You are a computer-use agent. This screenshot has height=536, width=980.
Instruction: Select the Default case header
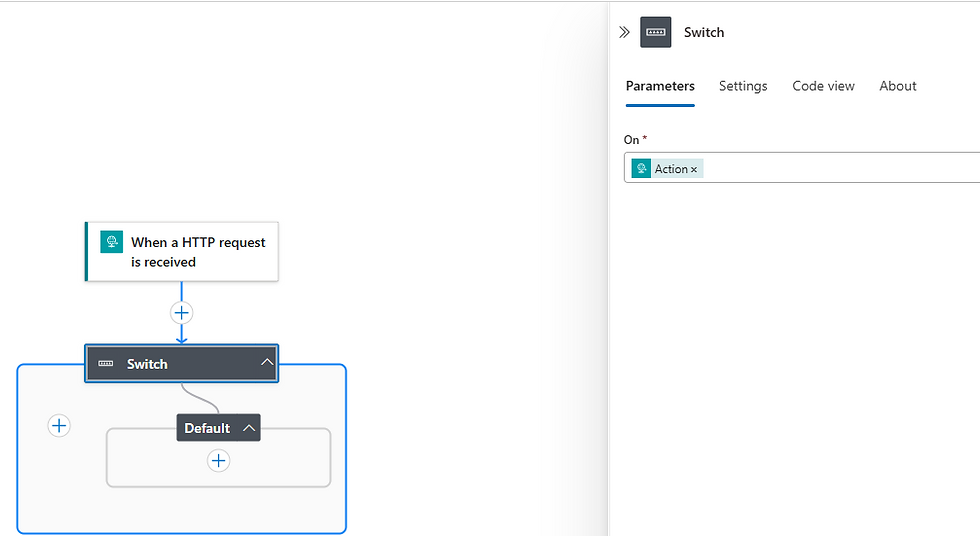click(218, 428)
